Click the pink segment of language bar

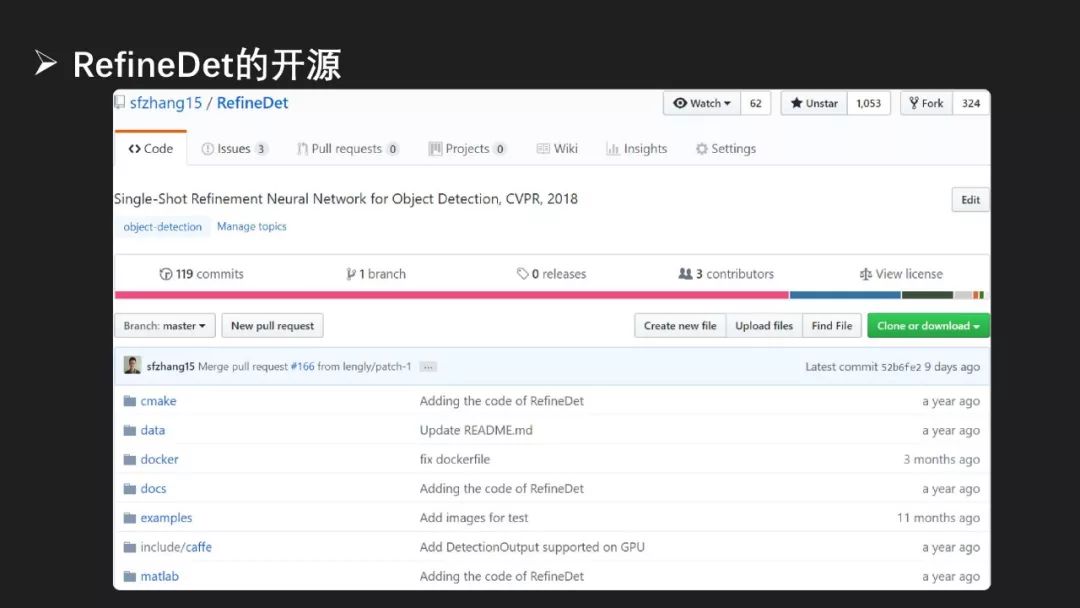452,295
